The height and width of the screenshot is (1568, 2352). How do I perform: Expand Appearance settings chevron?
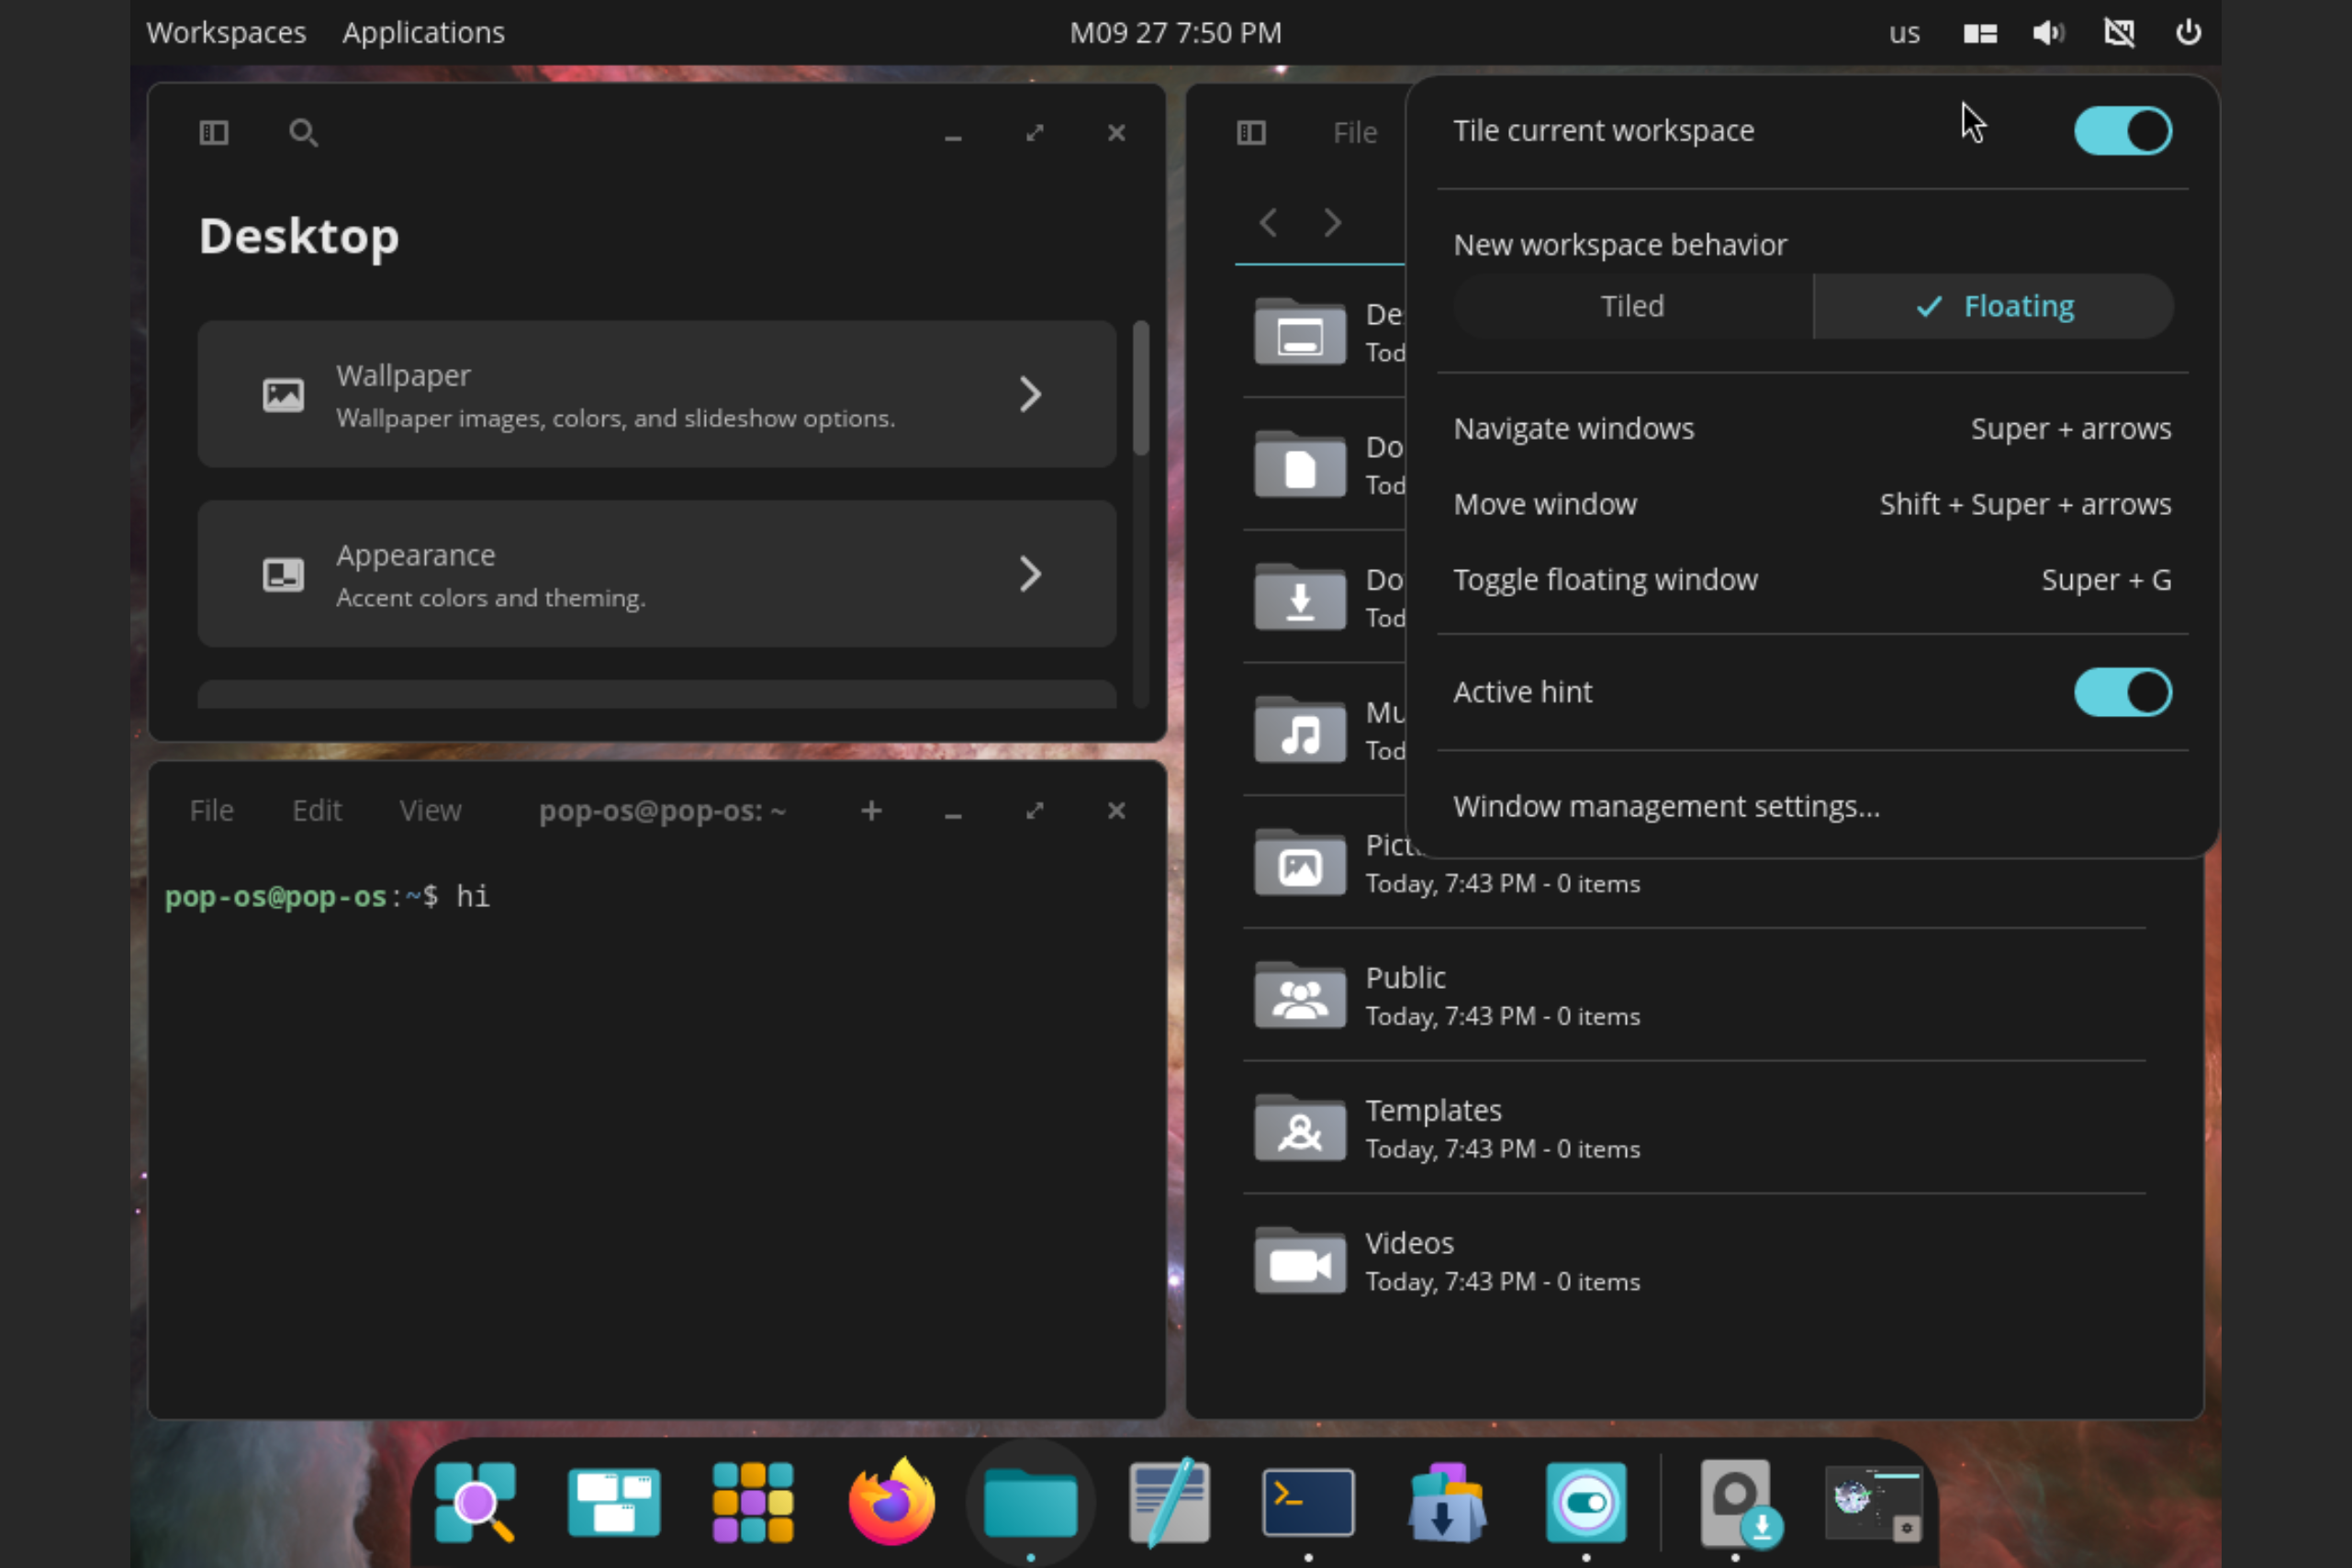coord(1030,574)
